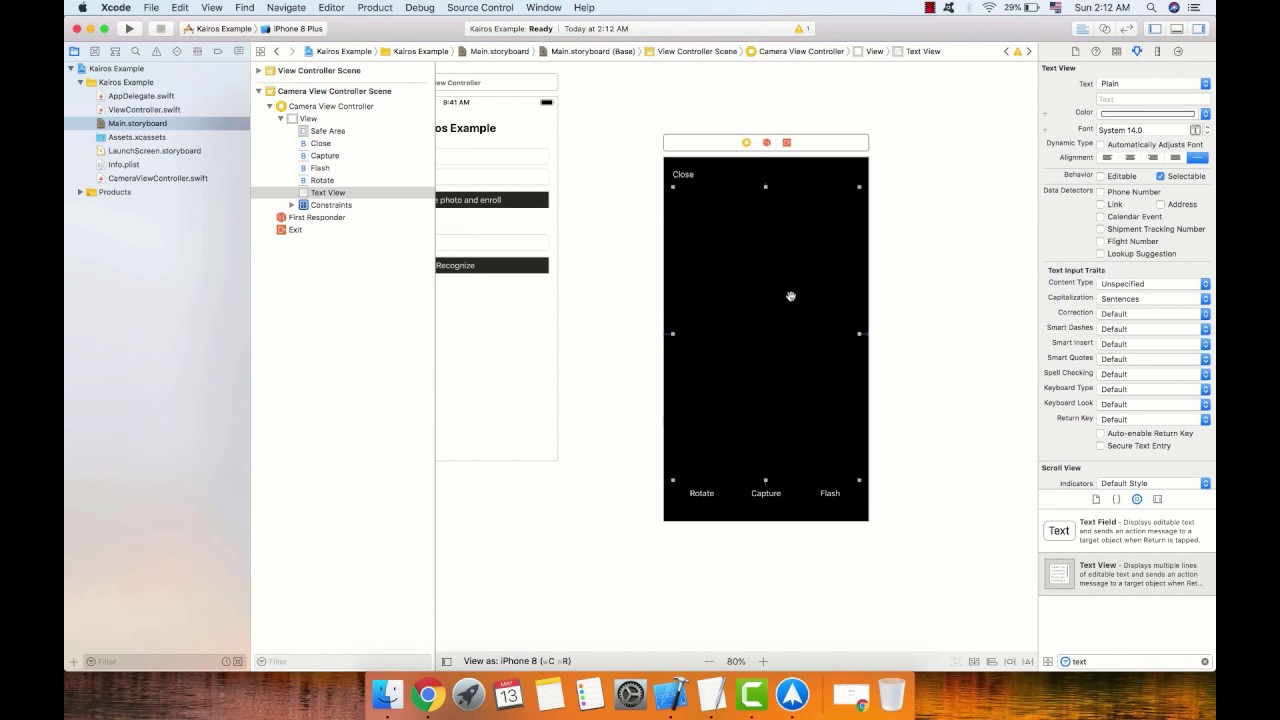
Task: Click the Close button on canvas
Action: coord(683,174)
